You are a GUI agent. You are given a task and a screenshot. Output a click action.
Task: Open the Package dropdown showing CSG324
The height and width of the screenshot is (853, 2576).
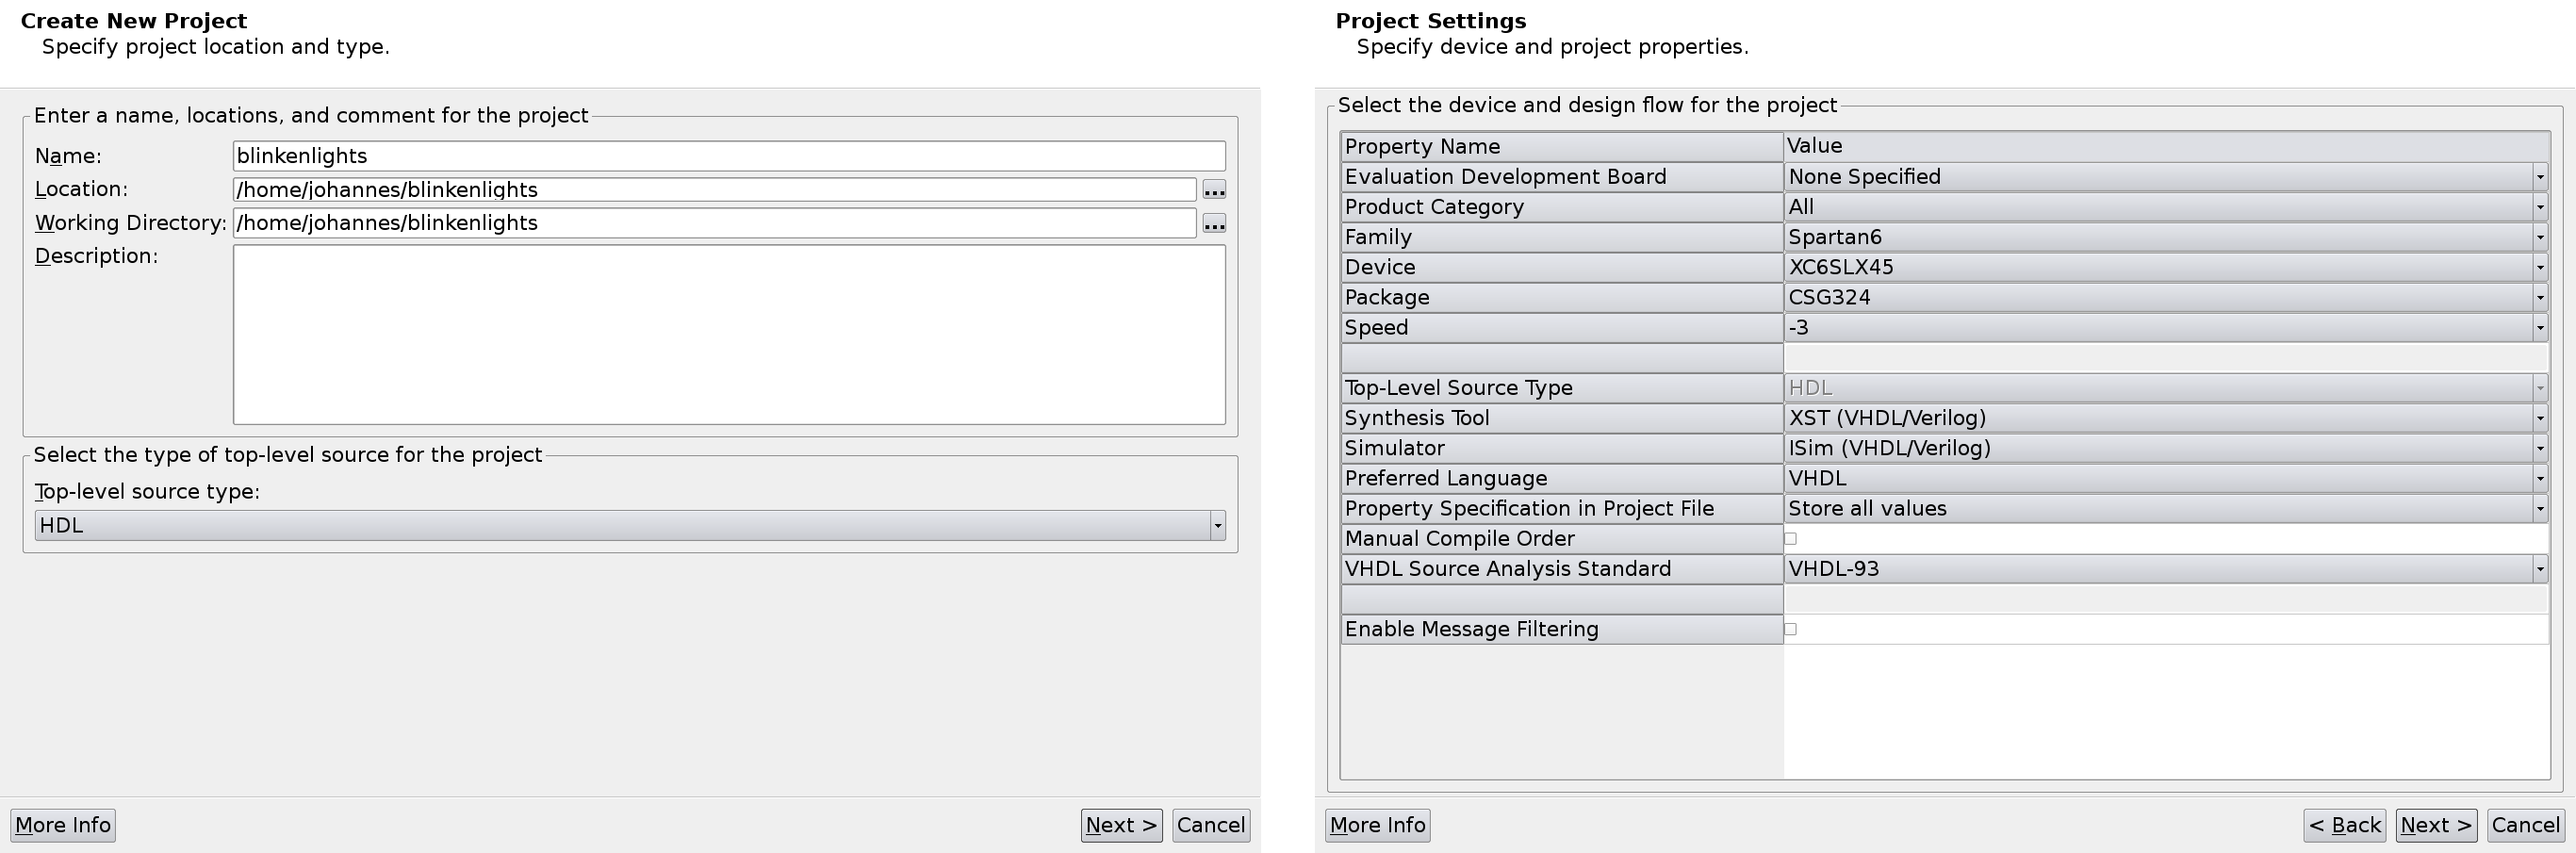tap(2165, 297)
